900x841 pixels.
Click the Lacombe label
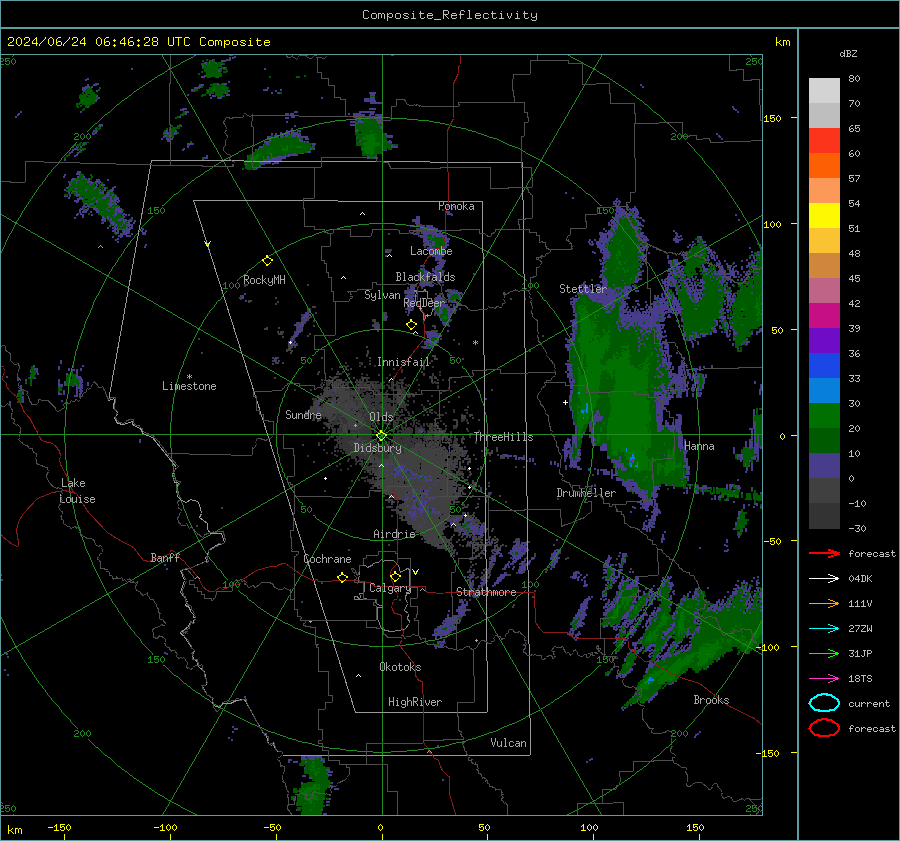(431, 251)
